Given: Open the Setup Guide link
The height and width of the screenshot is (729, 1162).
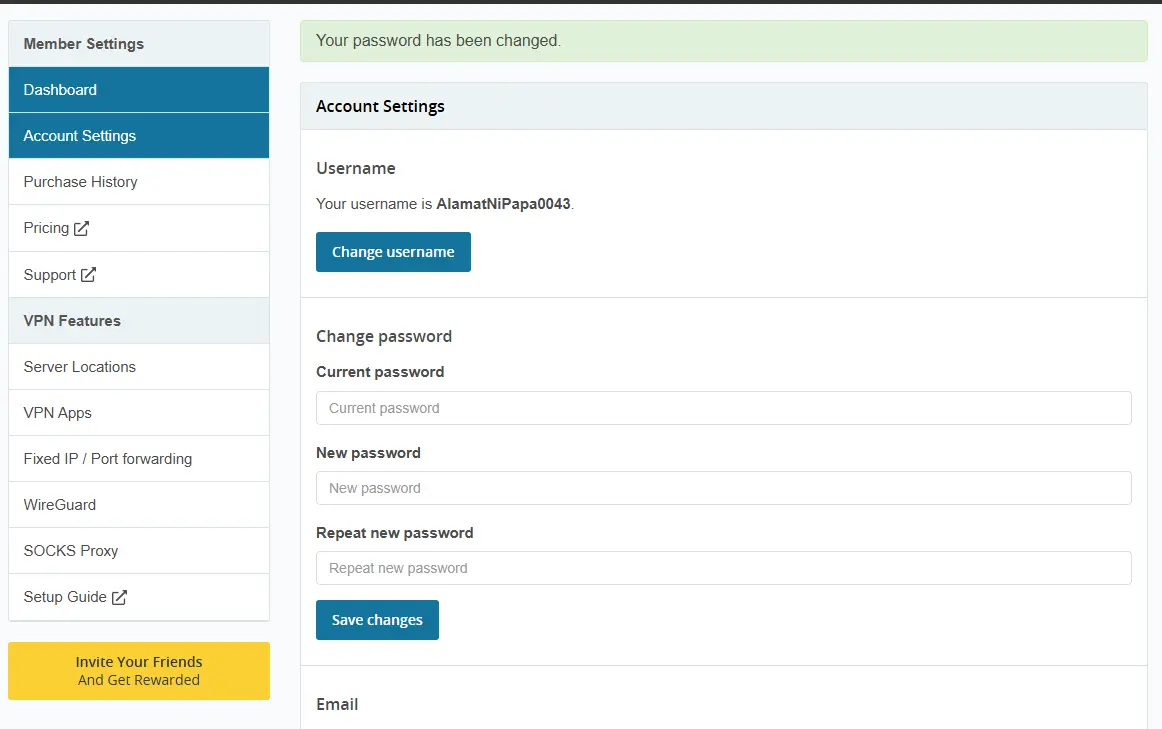Looking at the screenshot, I should tap(139, 597).
